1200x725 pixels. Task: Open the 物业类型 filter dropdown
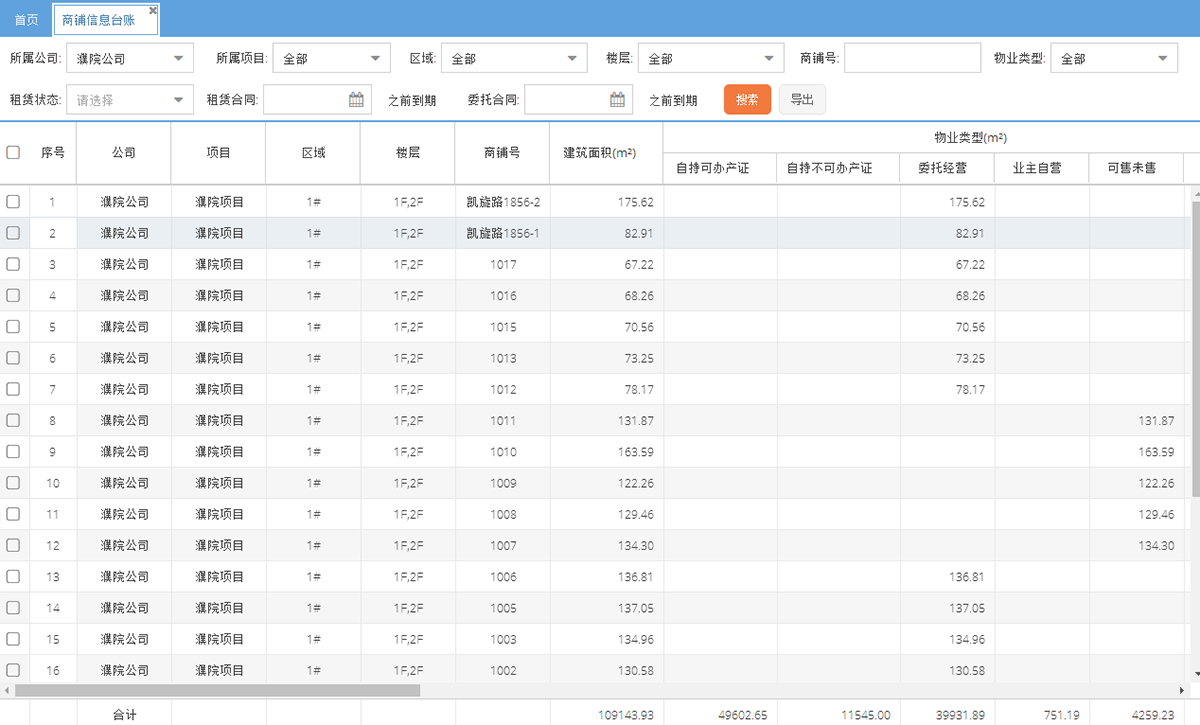pyautogui.click(x=1114, y=59)
